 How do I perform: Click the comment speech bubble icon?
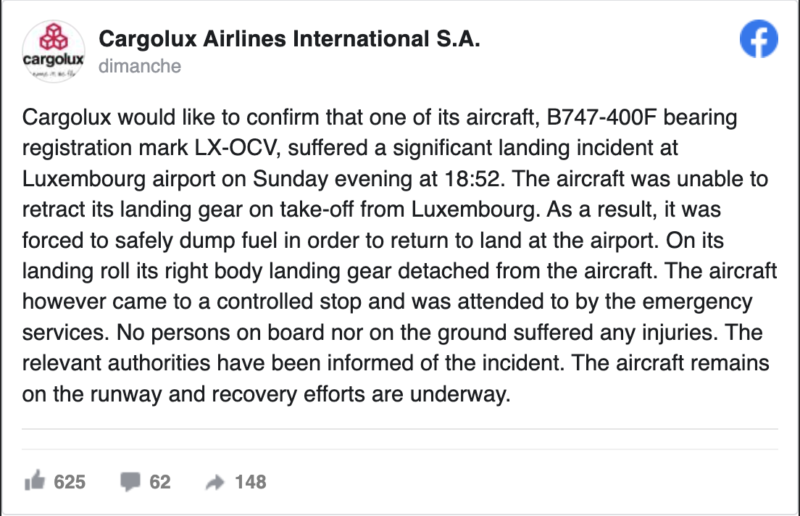click(x=129, y=482)
